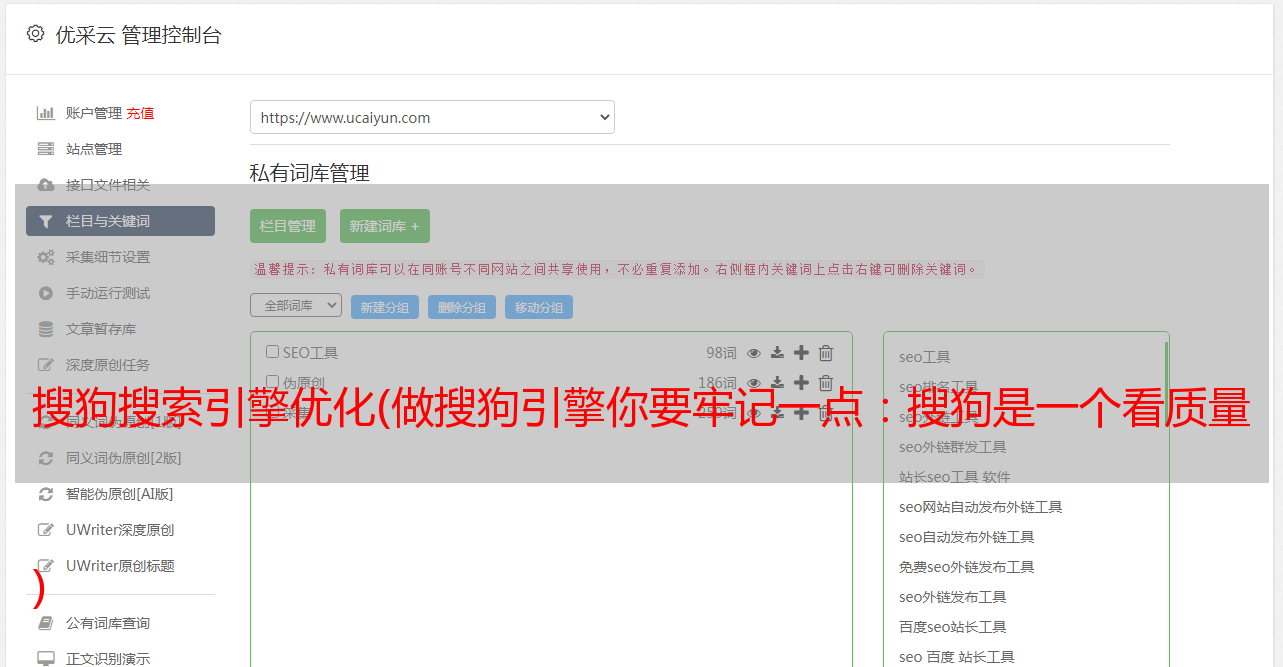Click the gear icon beside 优采云 管理控制台
The image size is (1283, 667).
tap(36, 34)
